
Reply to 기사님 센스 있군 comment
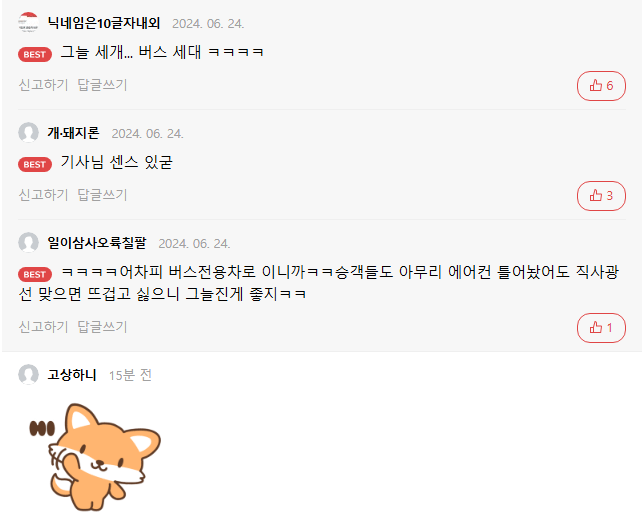point(102,195)
